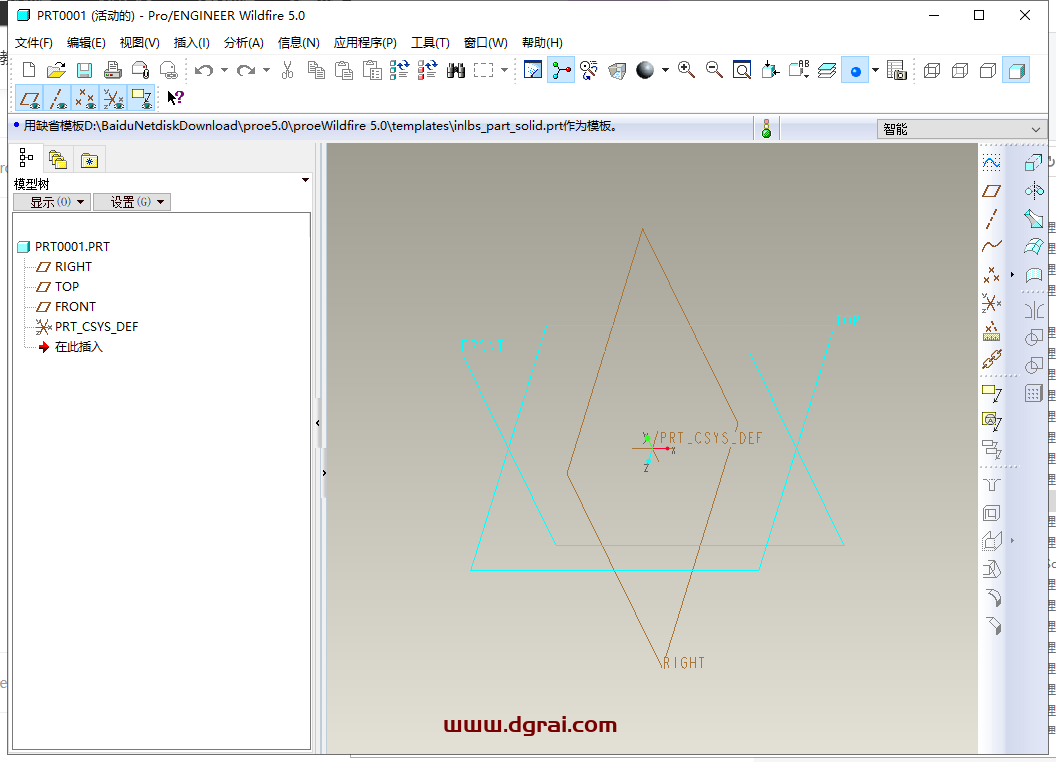
Task: Redo the last undone action
Action: pos(245,70)
